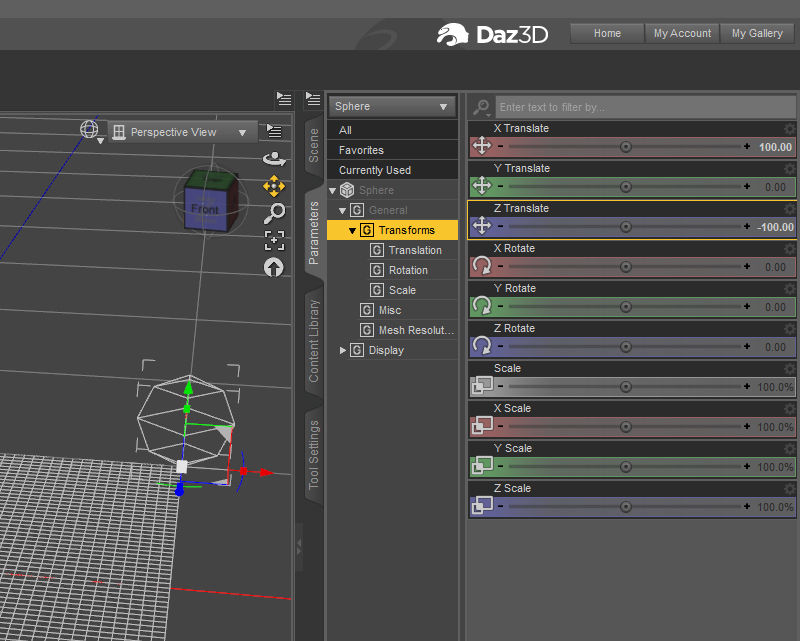
Task: Collapse the Transforms group arrow
Action: point(353,230)
